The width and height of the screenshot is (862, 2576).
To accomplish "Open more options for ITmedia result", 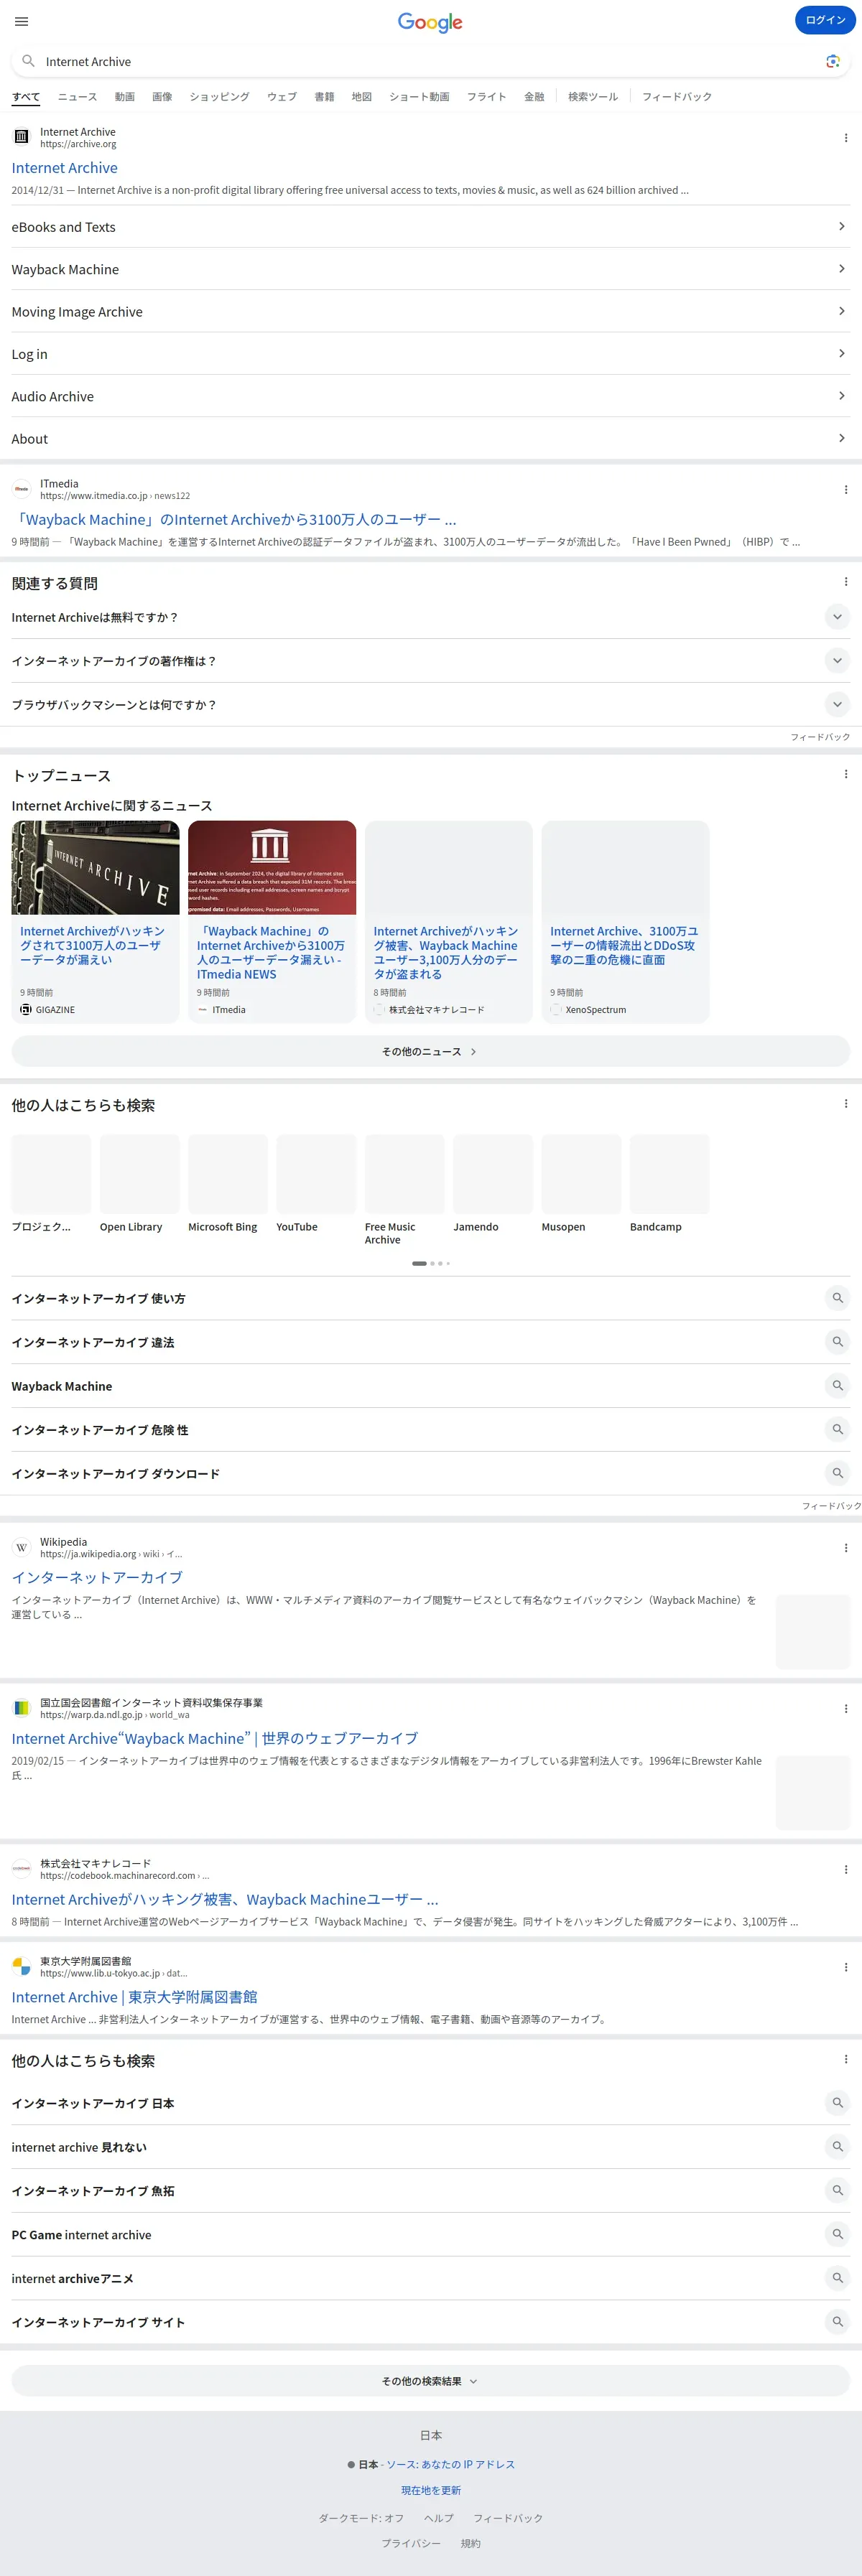I will pos(845,490).
